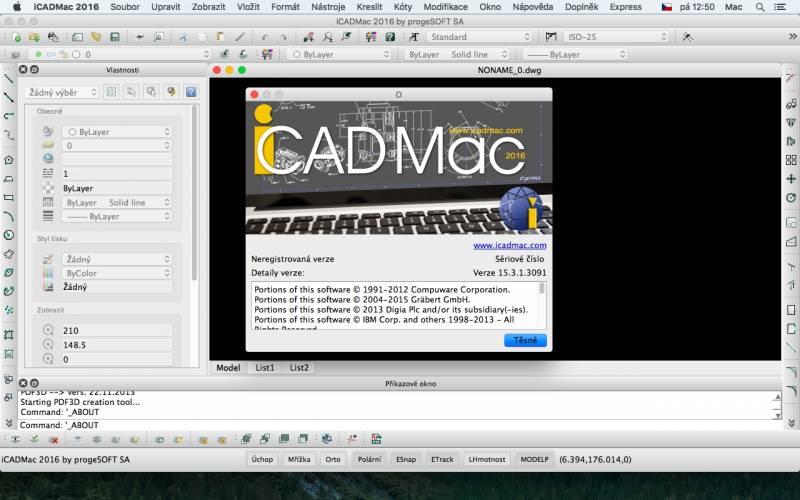Click the command line input field
This screenshot has height=500, width=800.
coord(398,425)
